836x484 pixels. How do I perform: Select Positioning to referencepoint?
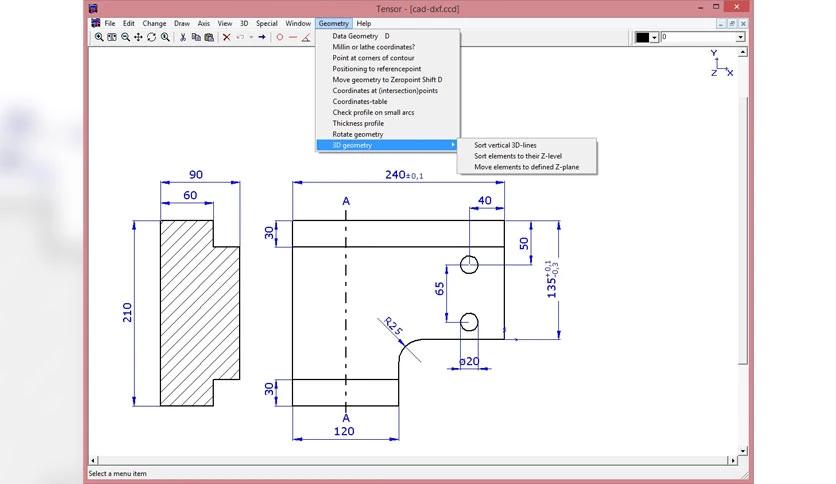(x=388, y=69)
